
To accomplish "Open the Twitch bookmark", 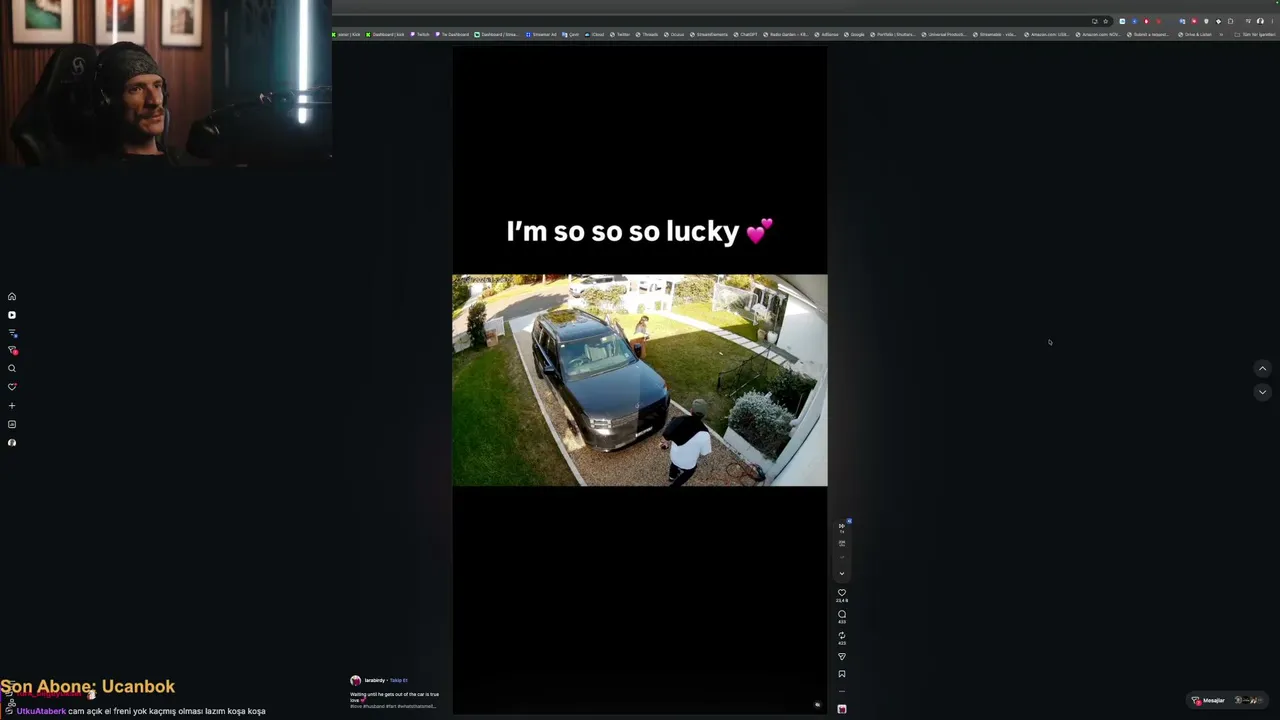I will point(420,34).
